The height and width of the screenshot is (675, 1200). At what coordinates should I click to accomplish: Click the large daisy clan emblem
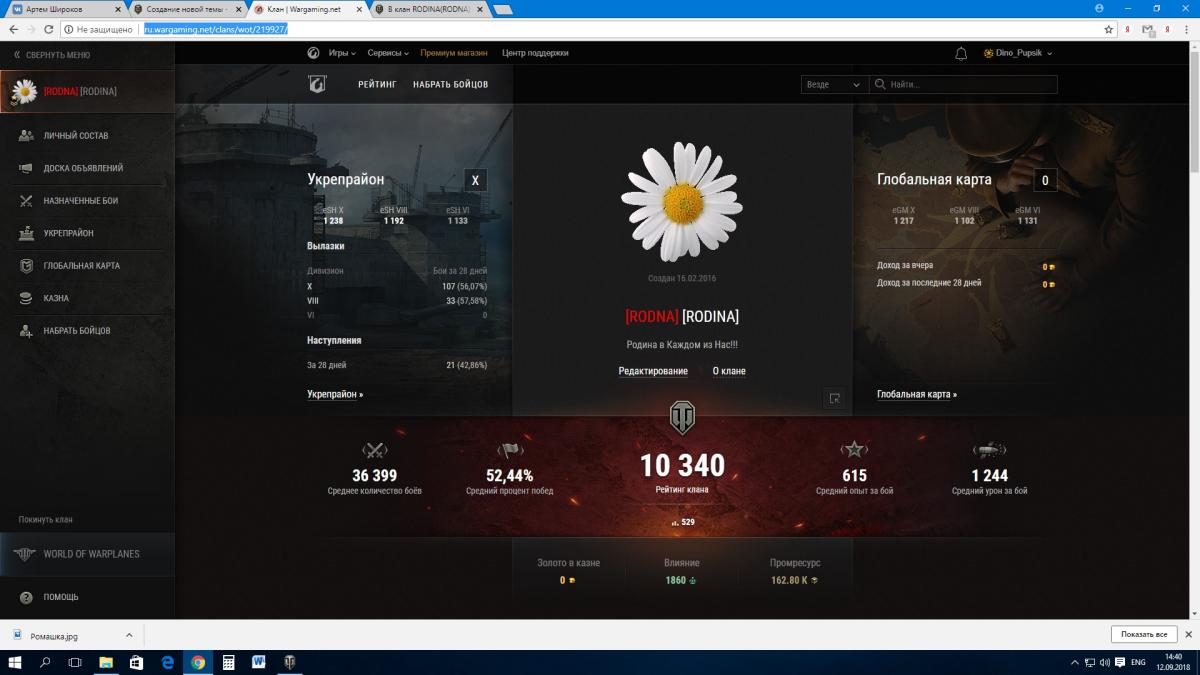tap(682, 202)
